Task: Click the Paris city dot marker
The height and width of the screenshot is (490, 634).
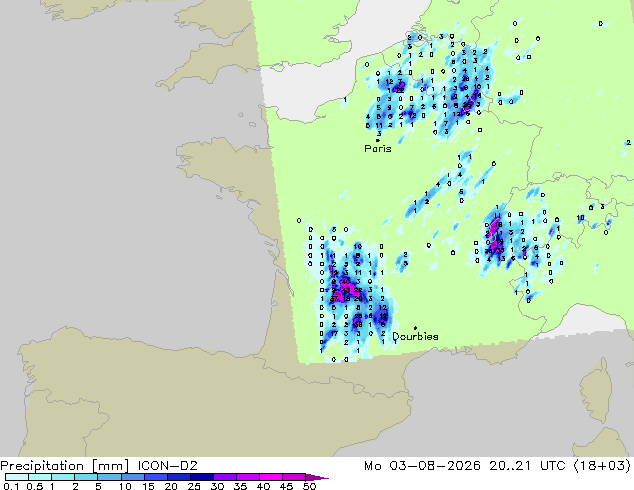Action: (378, 140)
